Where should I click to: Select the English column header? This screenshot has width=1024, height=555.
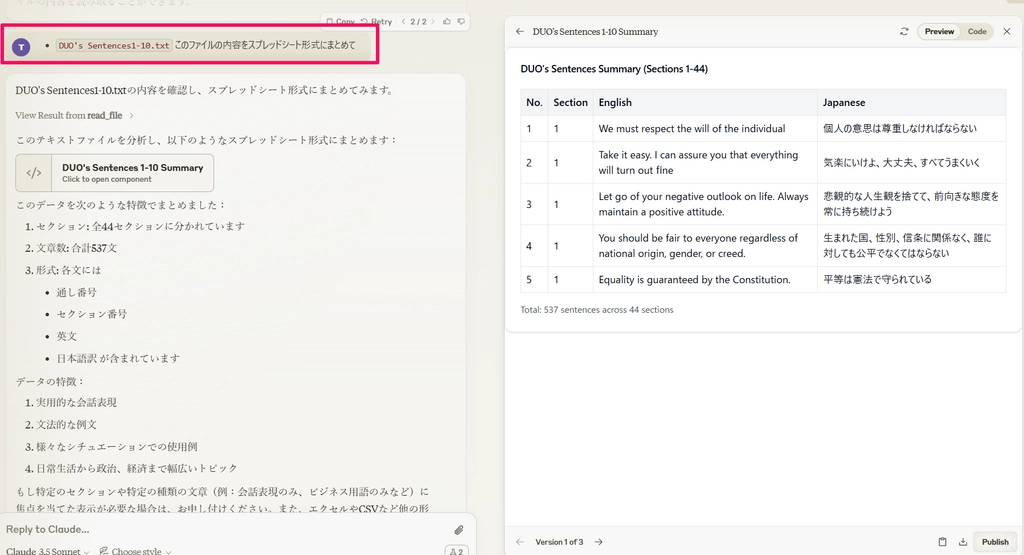pos(705,103)
